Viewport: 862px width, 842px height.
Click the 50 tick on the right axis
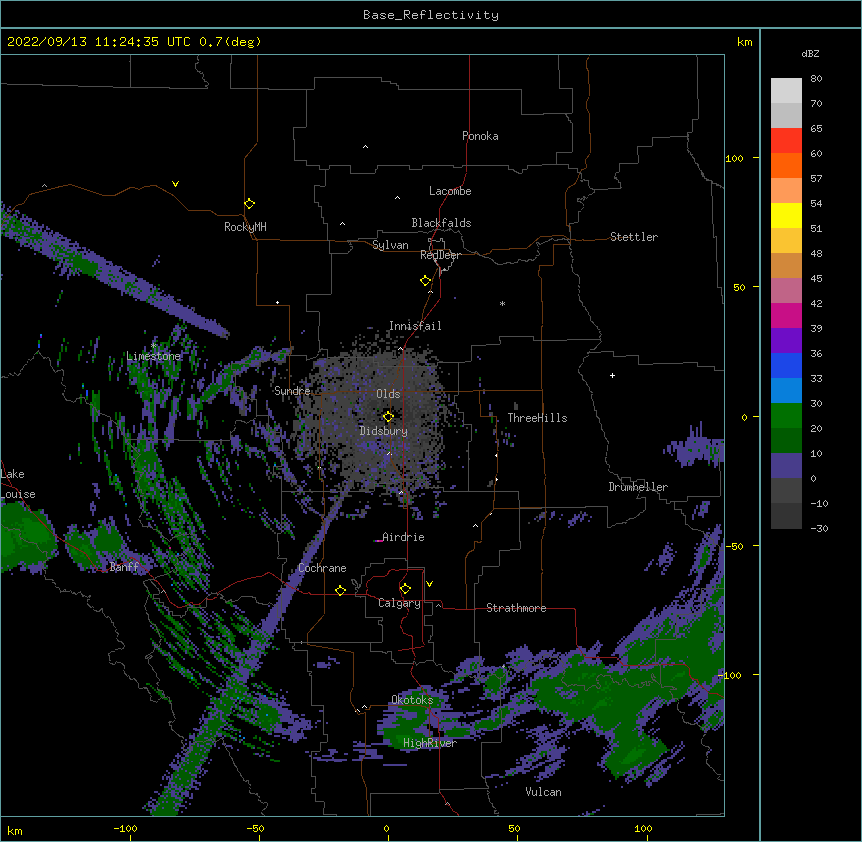click(739, 287)
